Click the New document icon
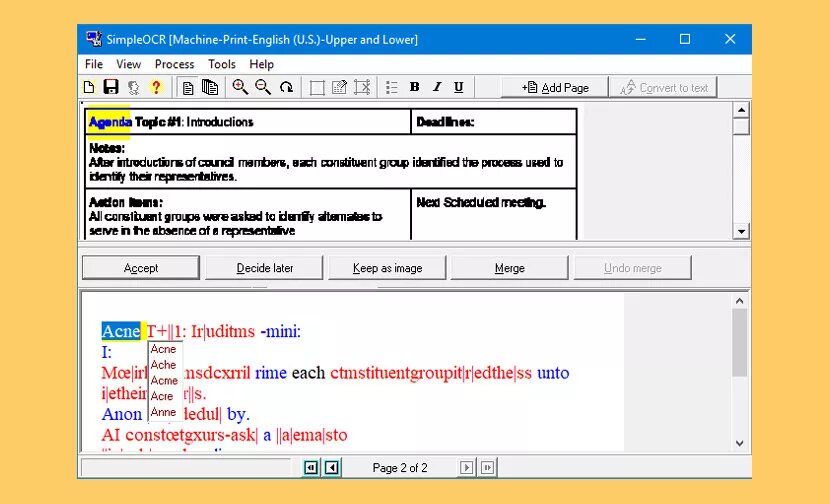This screenshot has height=504, width=830. pyautogui.click(x=89, y=87)
